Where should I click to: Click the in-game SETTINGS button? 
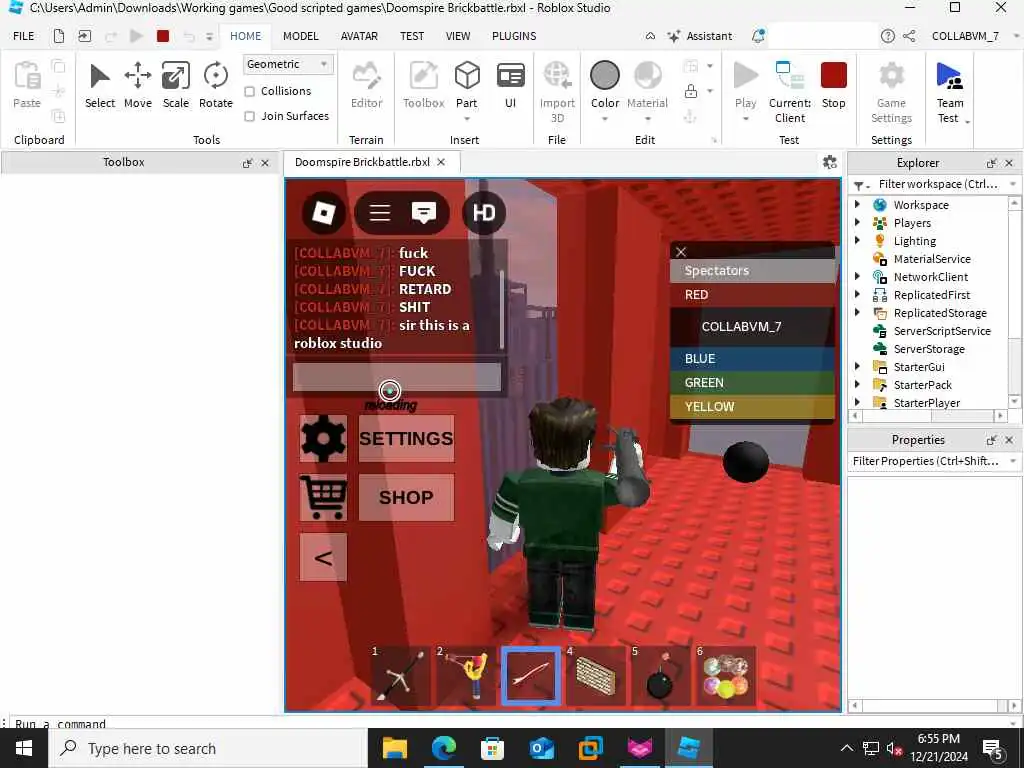click(x=406, y=438)
